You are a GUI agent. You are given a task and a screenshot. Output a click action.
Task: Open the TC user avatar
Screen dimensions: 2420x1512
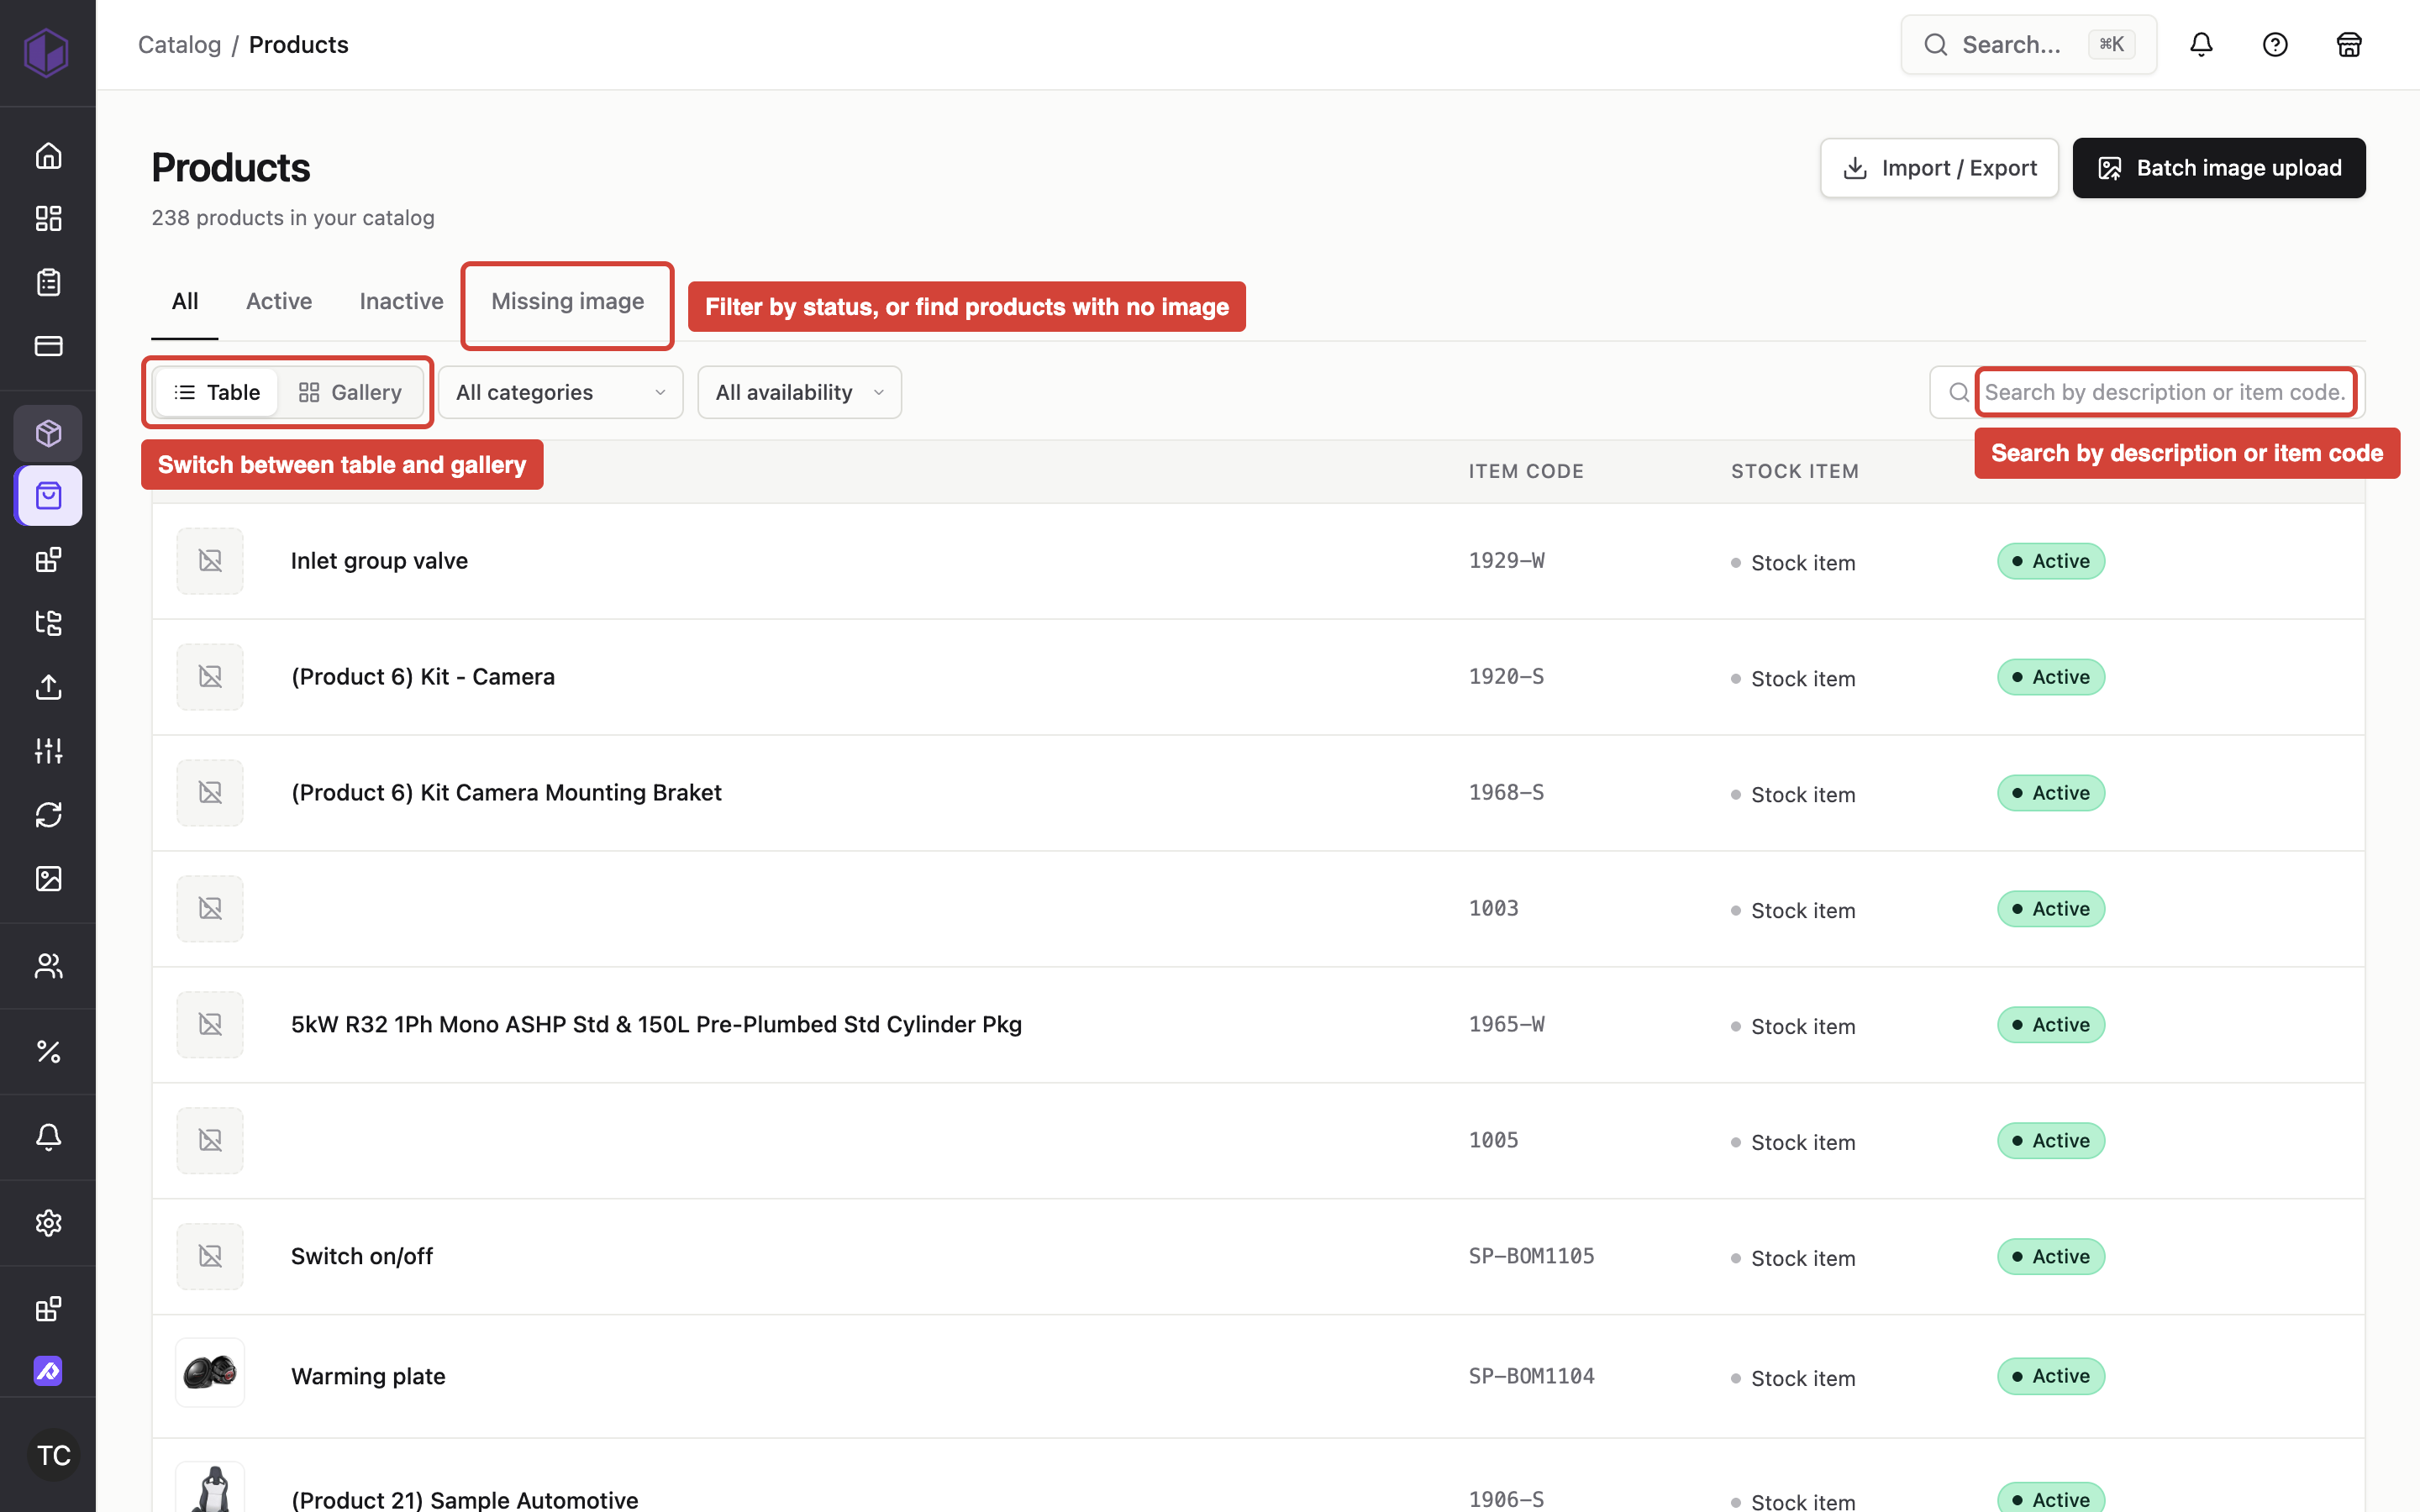(x=54, y=1455)
